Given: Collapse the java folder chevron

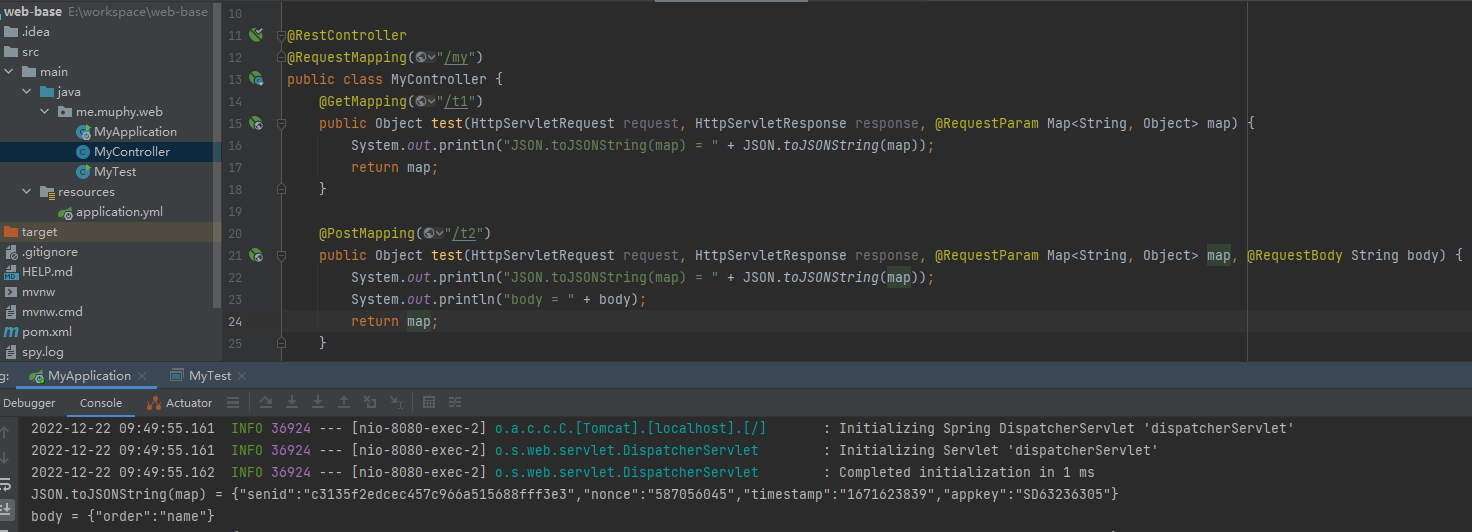Looking at the screenshot, I should coord(27,92).
